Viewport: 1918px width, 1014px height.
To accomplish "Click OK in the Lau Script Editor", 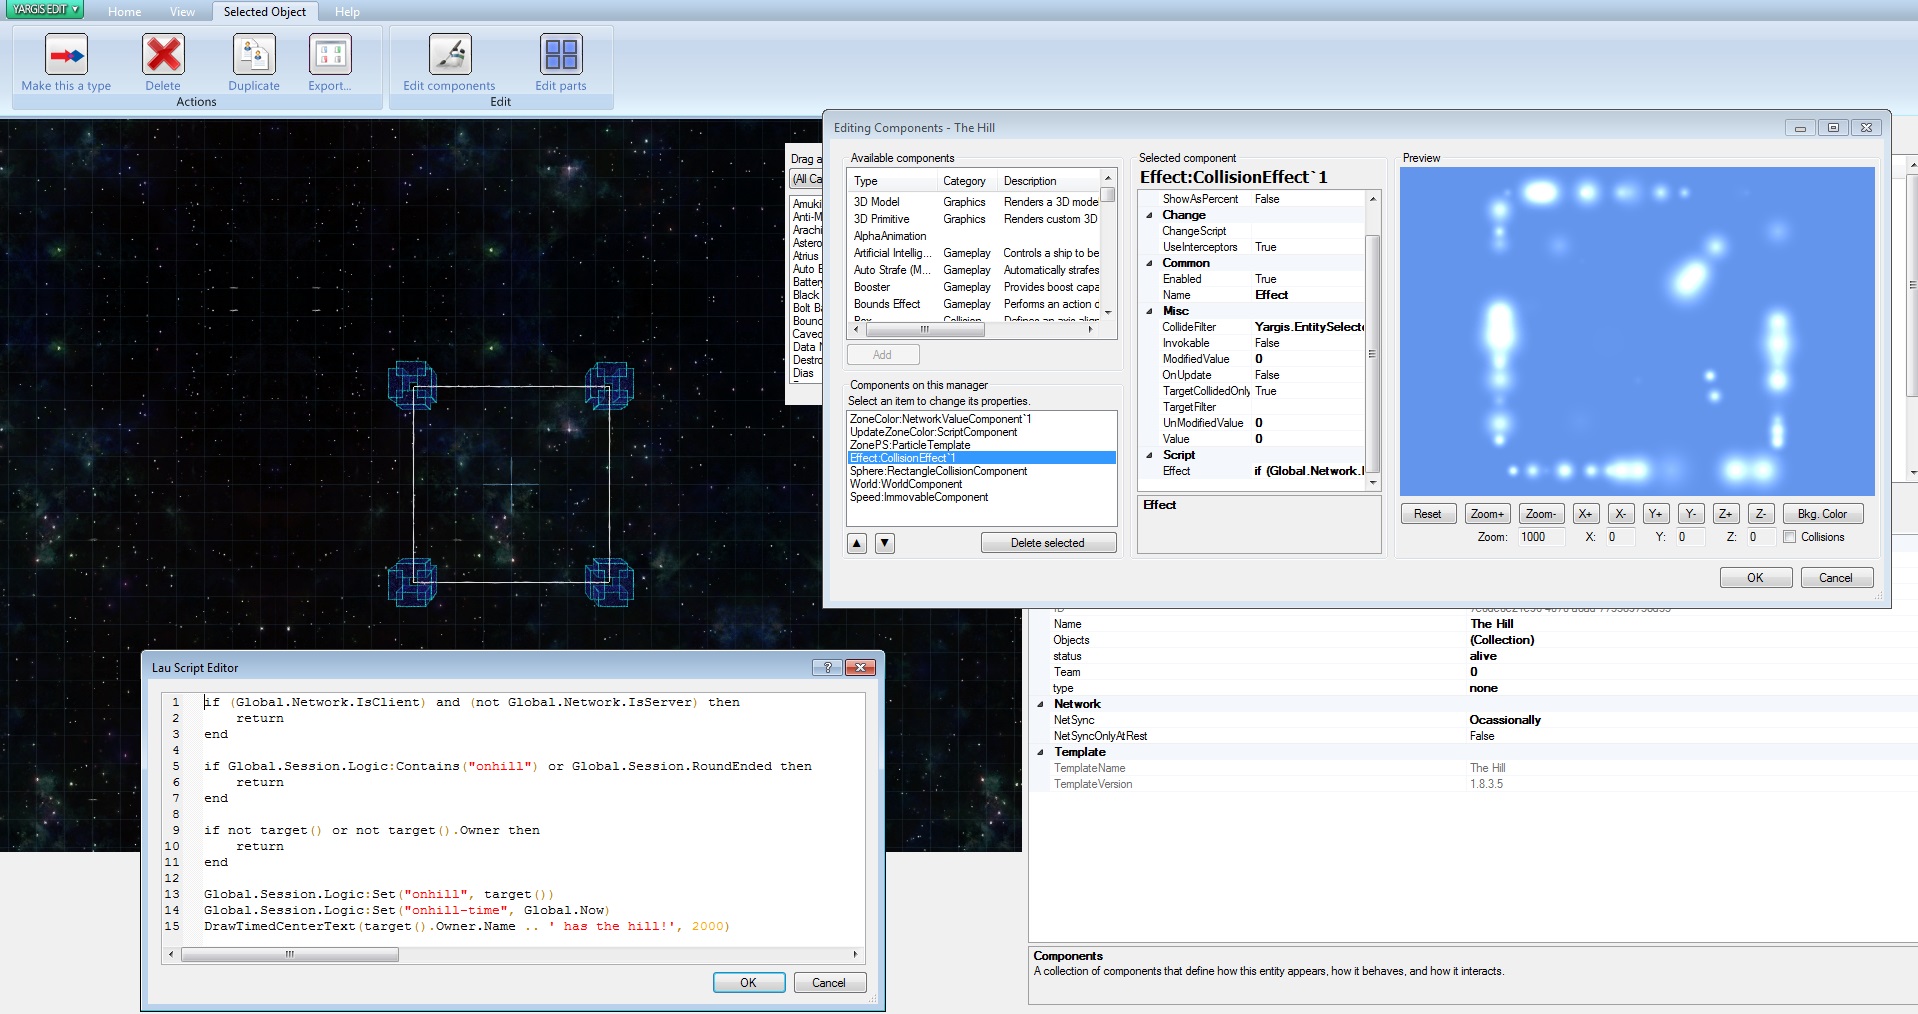I will [x=748, y=982].
